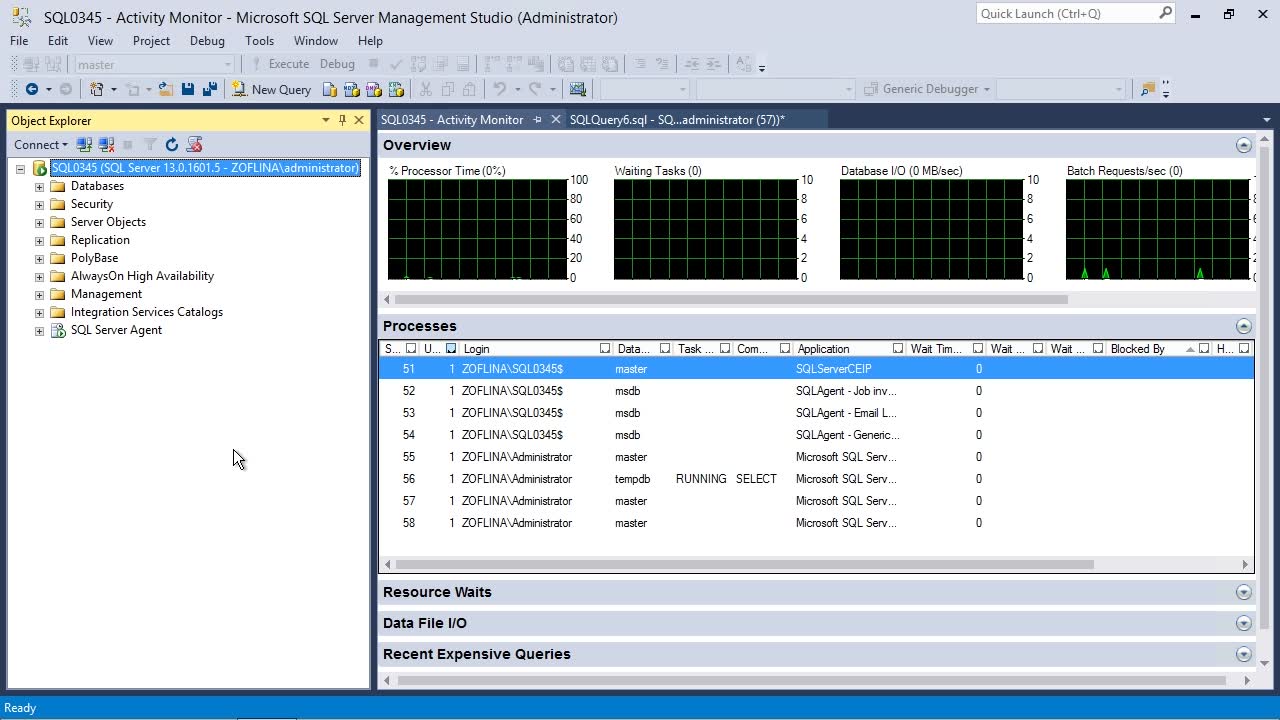This screenshot has width=1280, height=720.
Task: Click the Connect Object Explorer plug icon
Action: pyautogui.click(x=84, y=145)
